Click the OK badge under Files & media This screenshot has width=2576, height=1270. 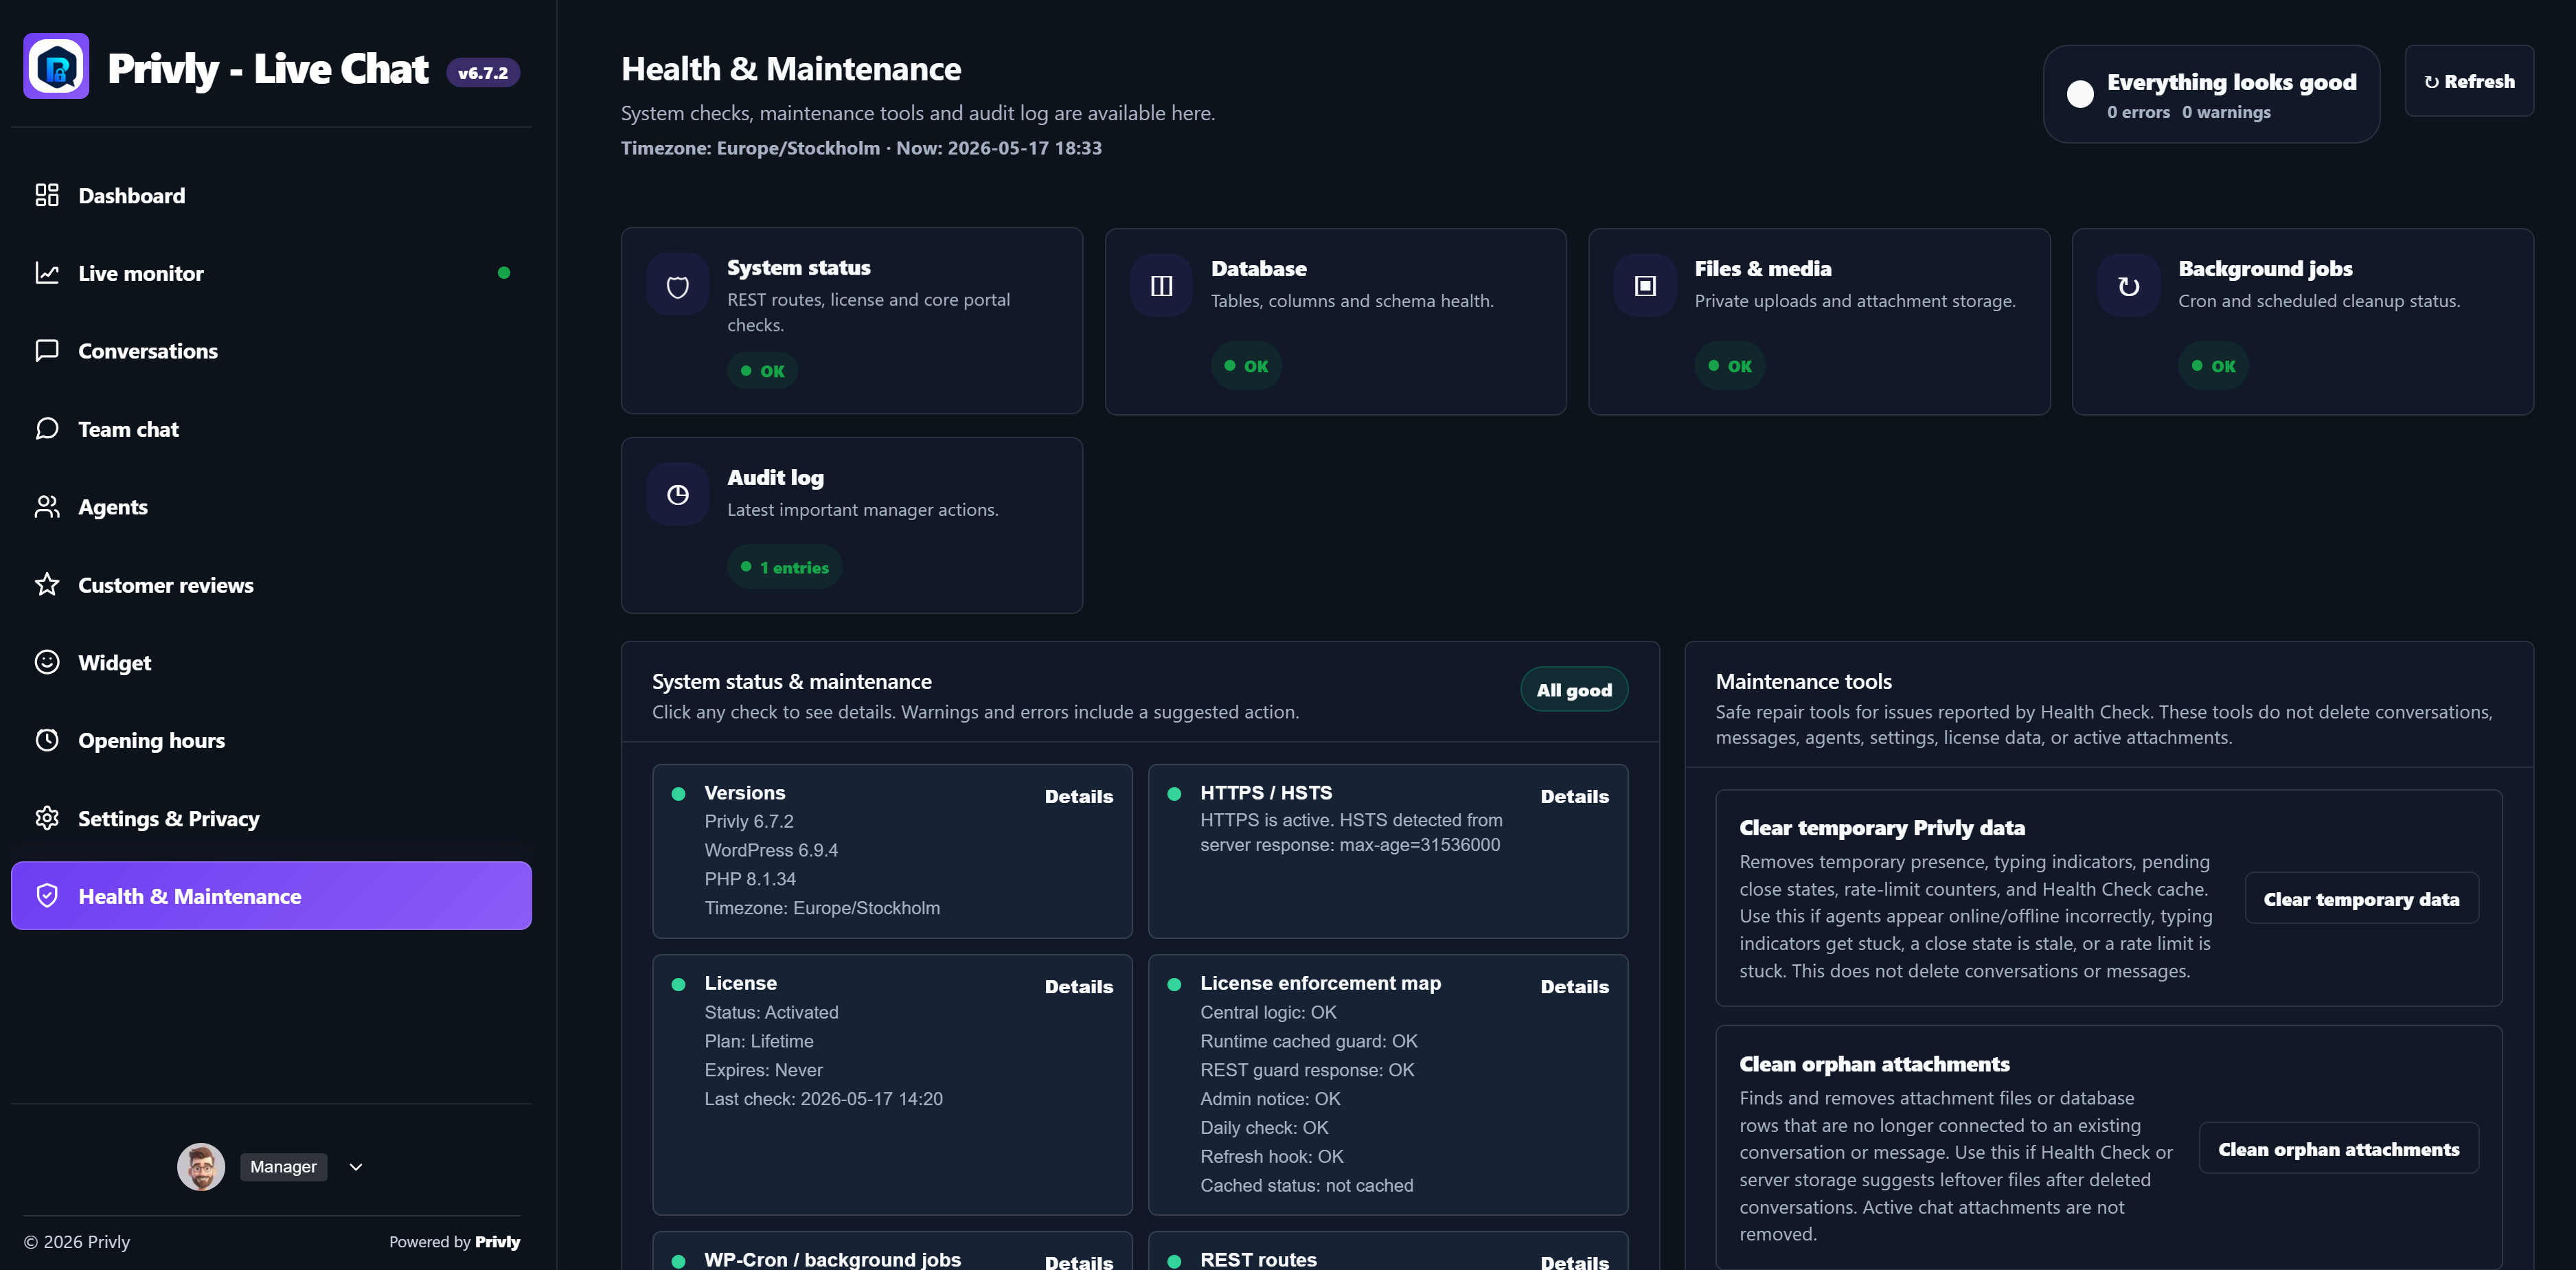(1730, 366)
